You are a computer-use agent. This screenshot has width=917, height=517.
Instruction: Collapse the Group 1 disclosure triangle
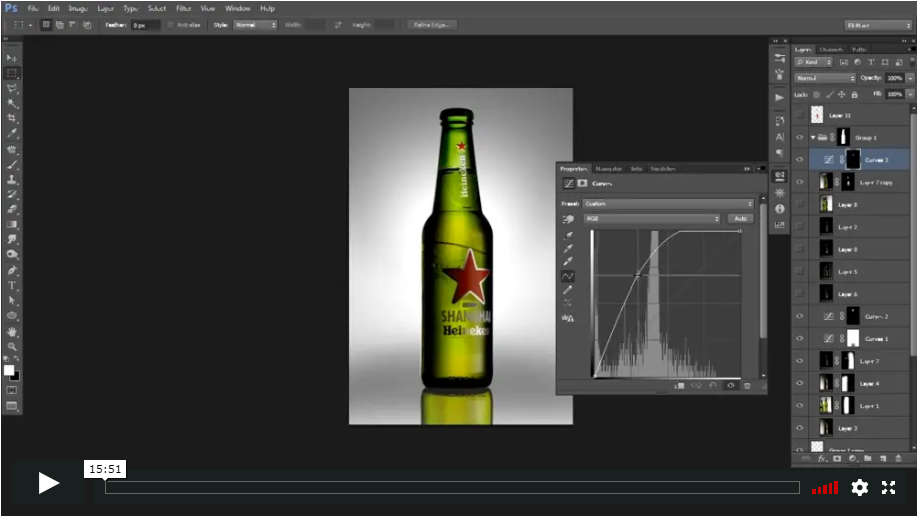pyautogui.click(x=813, y=137)
